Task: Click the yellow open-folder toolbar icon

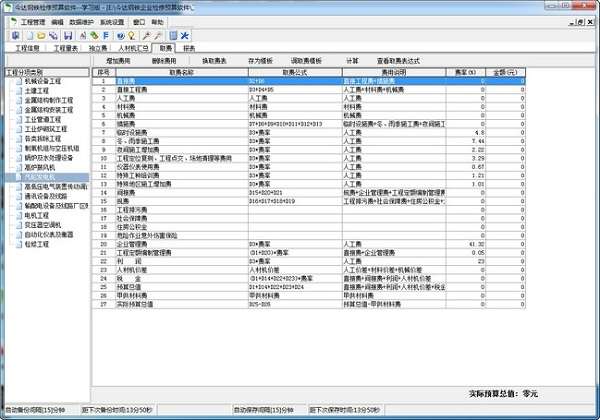Action: [x=41, y=36]
